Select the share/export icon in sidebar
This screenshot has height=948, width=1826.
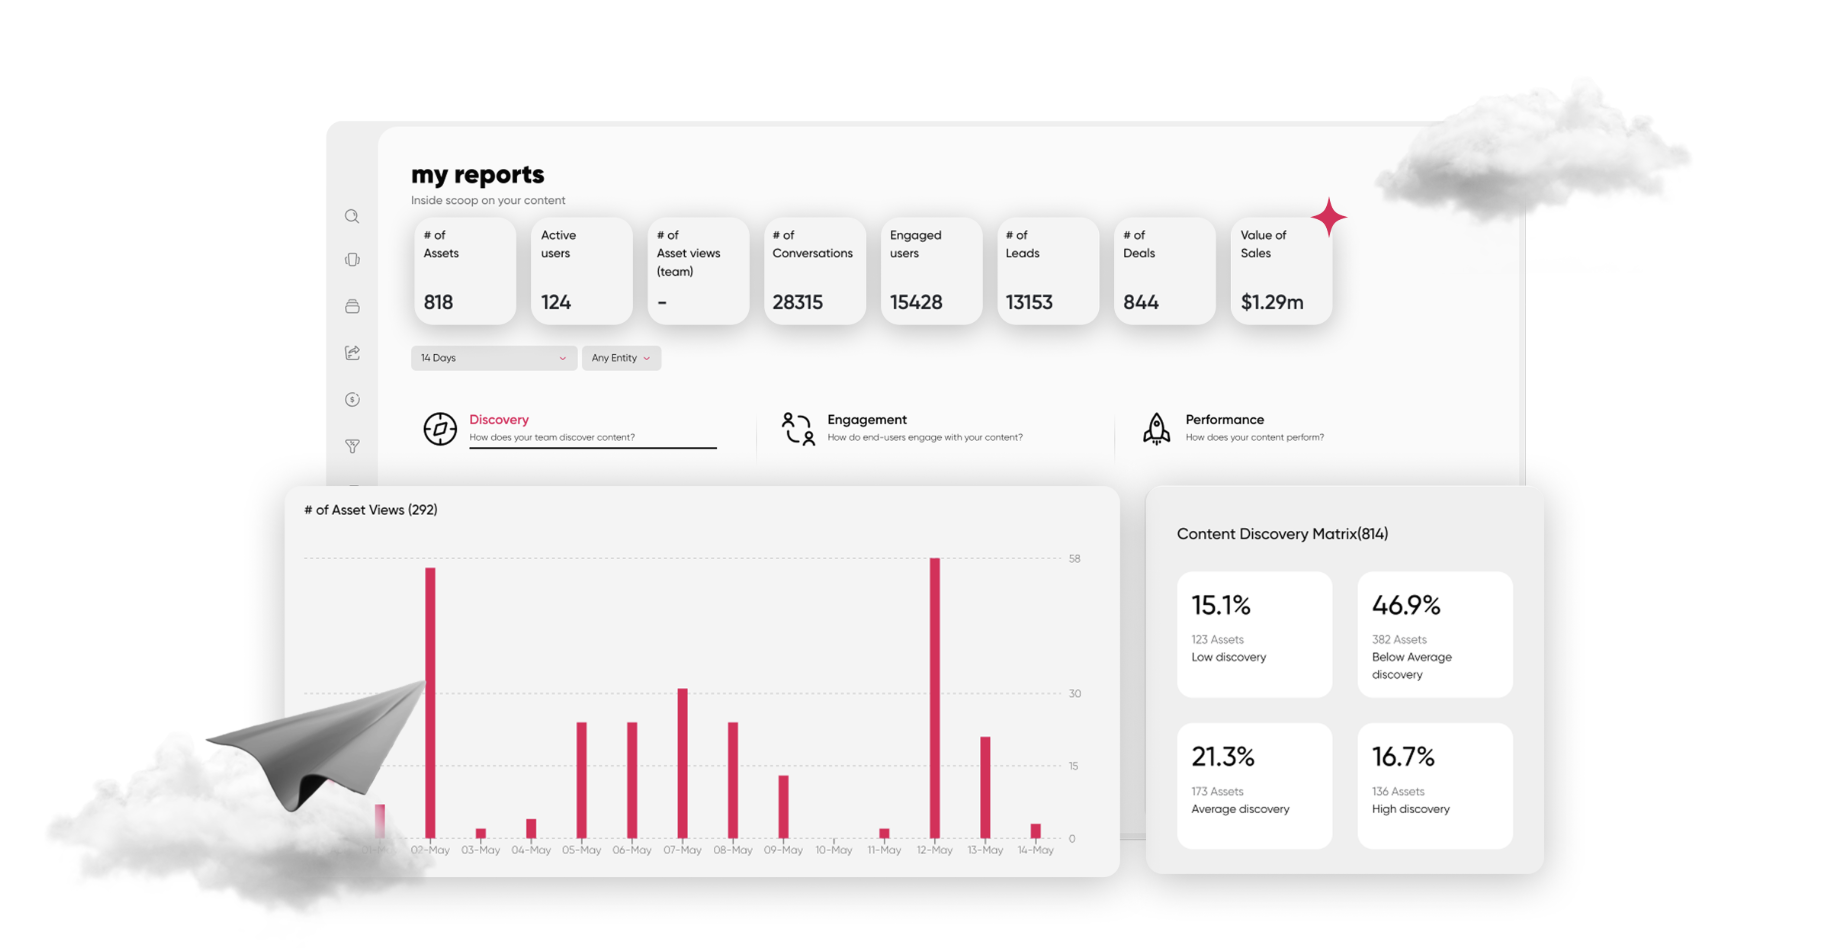352,352
